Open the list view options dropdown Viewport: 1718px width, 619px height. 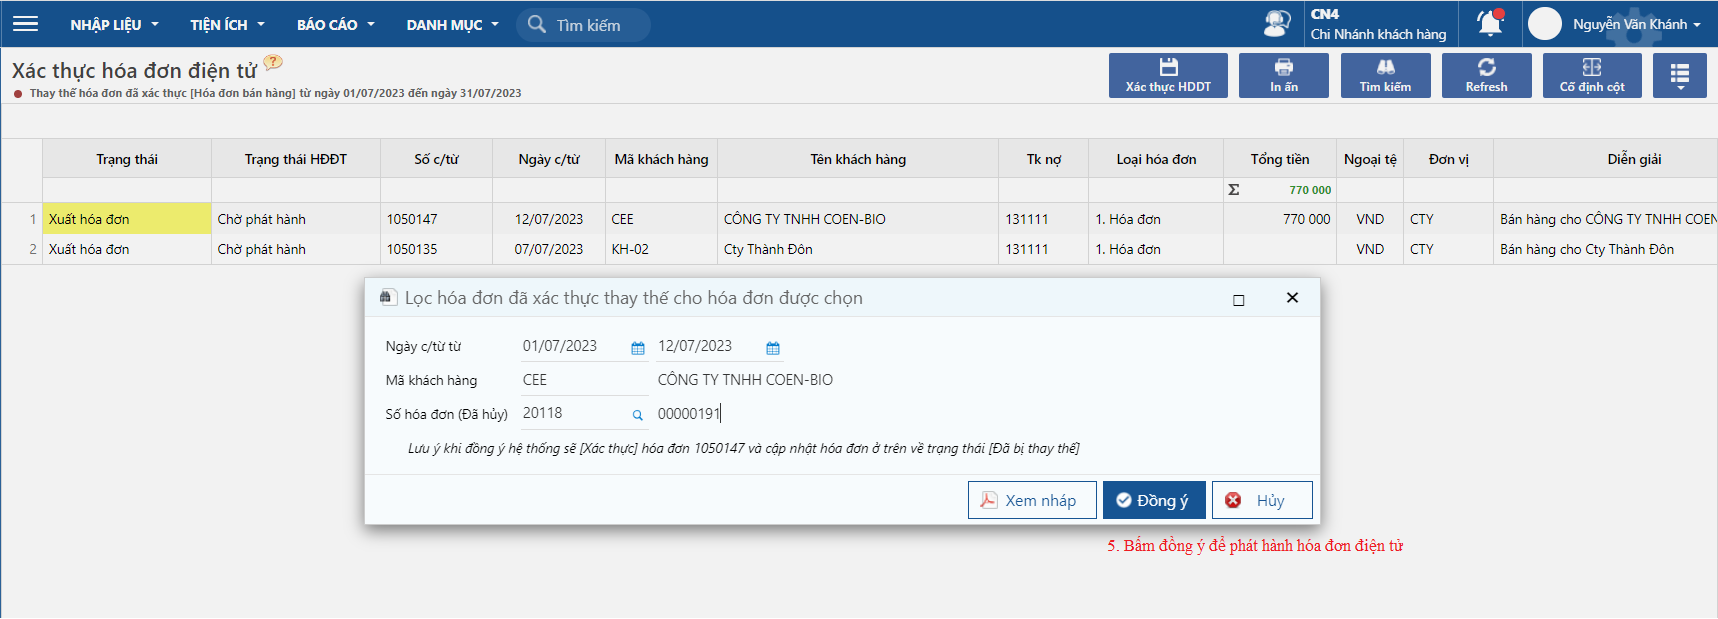coord(1679,75)
